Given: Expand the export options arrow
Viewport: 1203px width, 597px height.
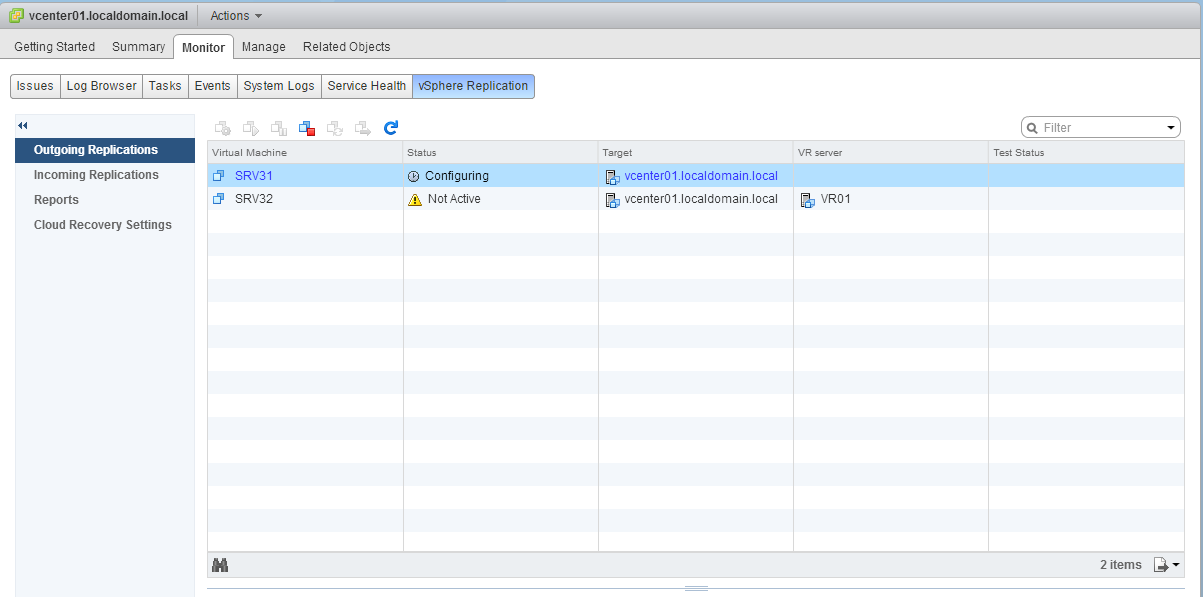Looking at the screenshot, I should tap(1174, 564).
